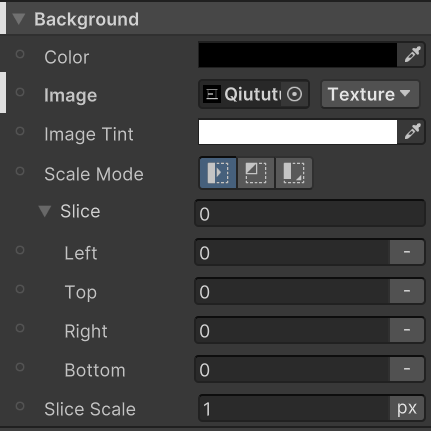
Task: Click binding dot next to Color
Action: tap(20, 54)
